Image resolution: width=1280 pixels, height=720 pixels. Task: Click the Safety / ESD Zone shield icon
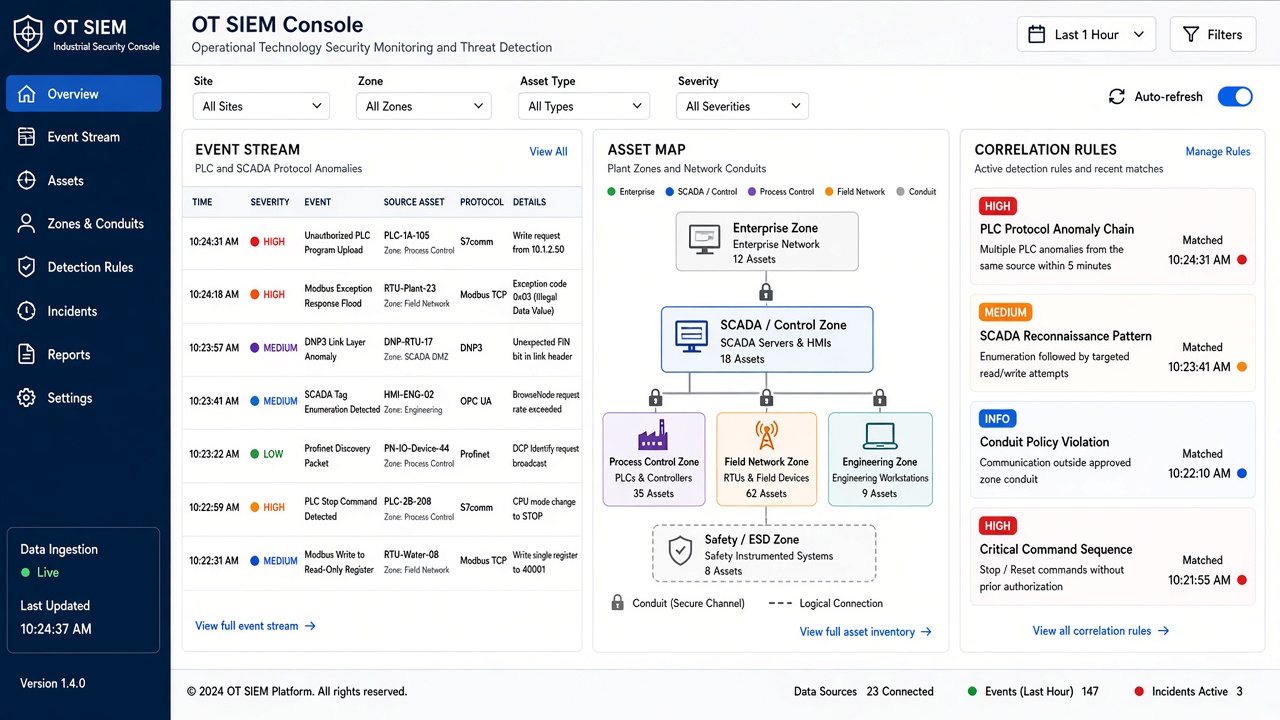click(680, 551)
